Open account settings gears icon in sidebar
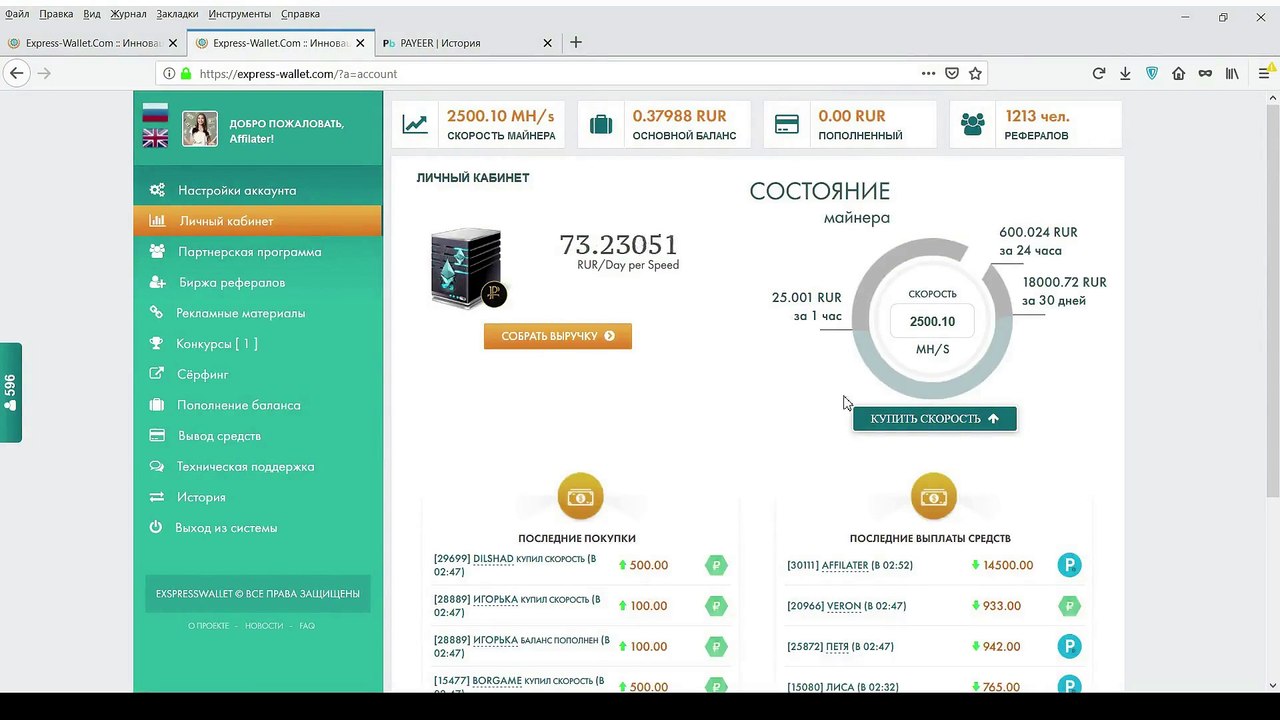This screenshot has height=720, width=1280. point(157,190)
